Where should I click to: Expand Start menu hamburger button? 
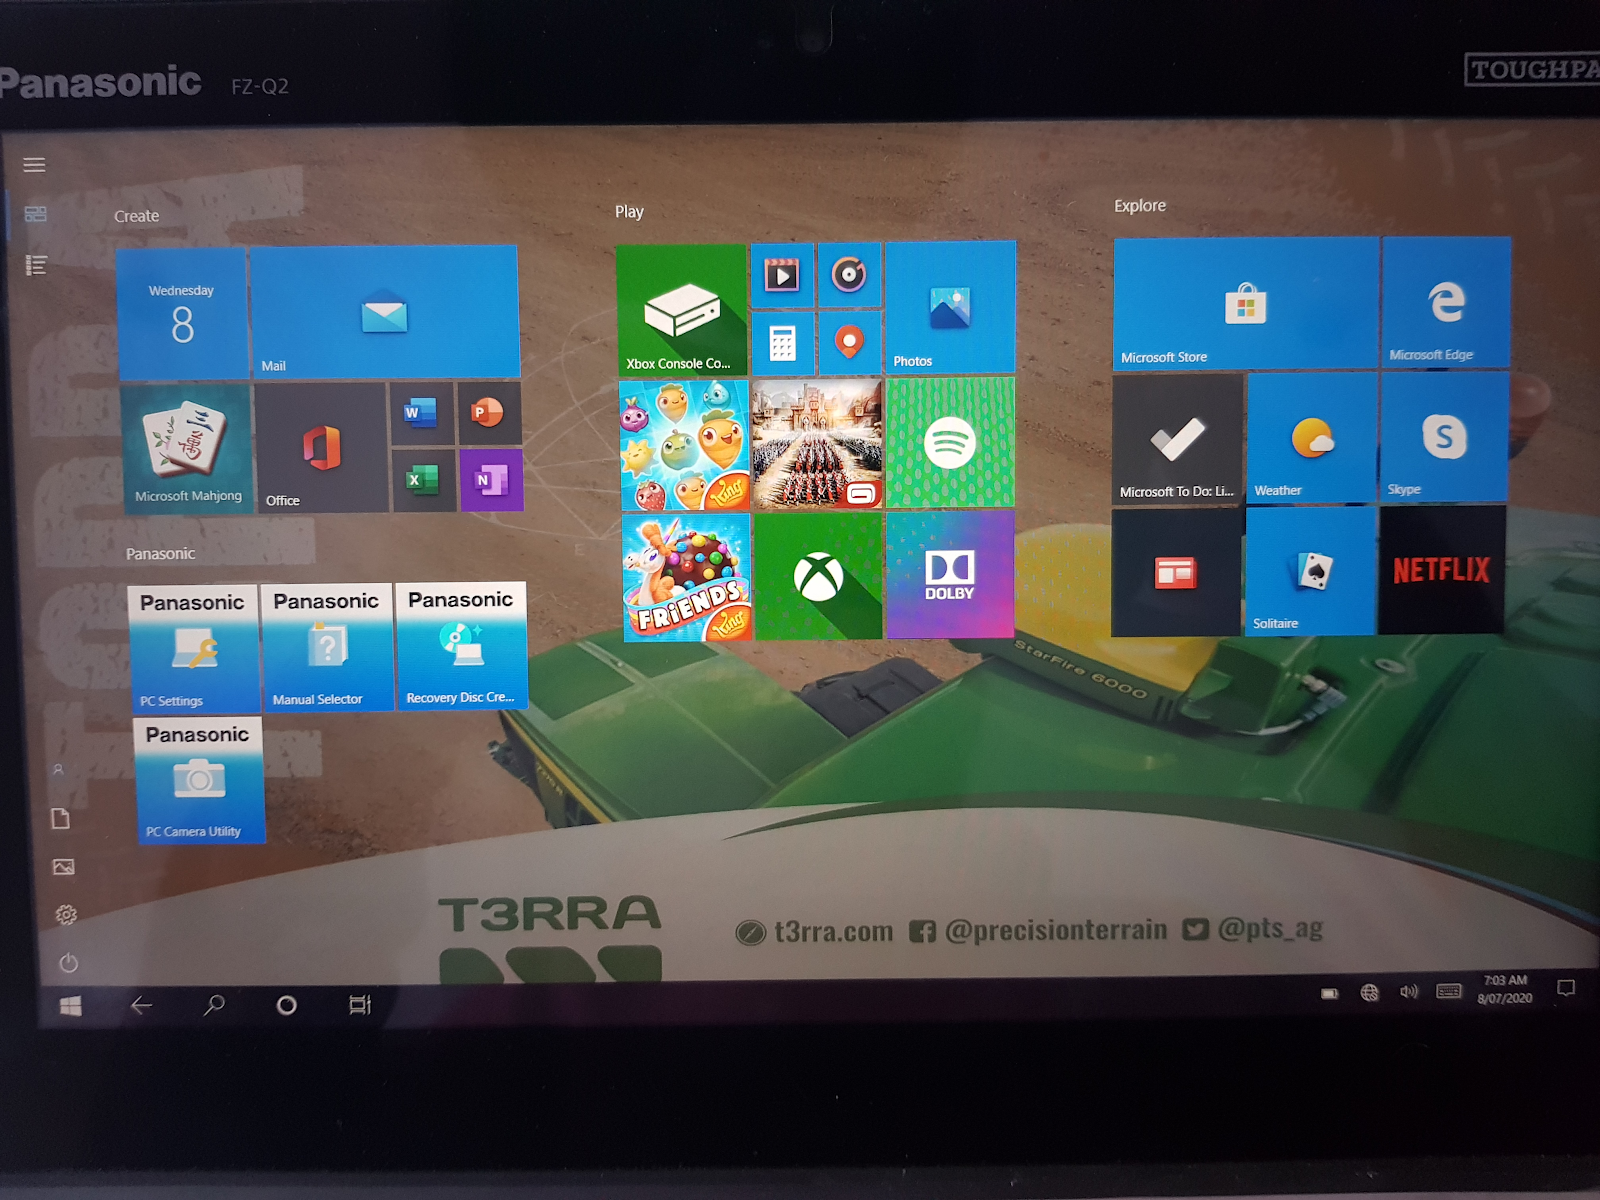pos(34,165)
